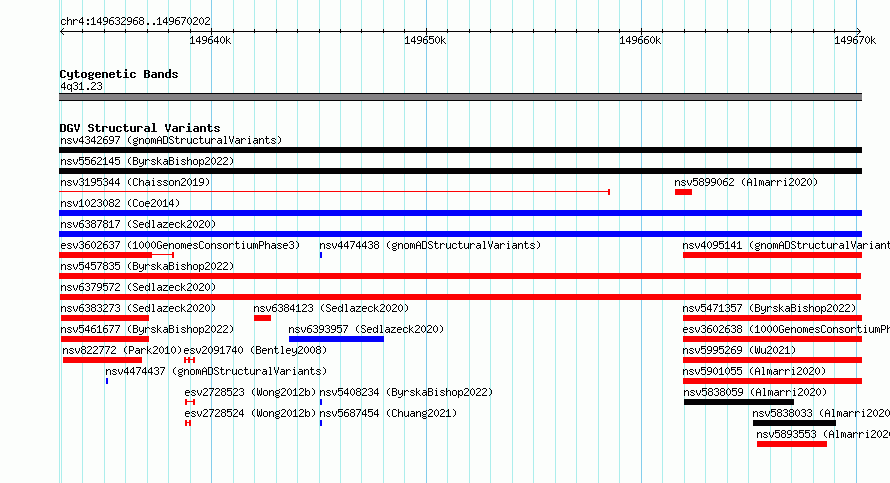Click the Cytogenetic Bands track title
Viewport: 890px width, 483px height.
pyautogui.click(x=119, y=74)
